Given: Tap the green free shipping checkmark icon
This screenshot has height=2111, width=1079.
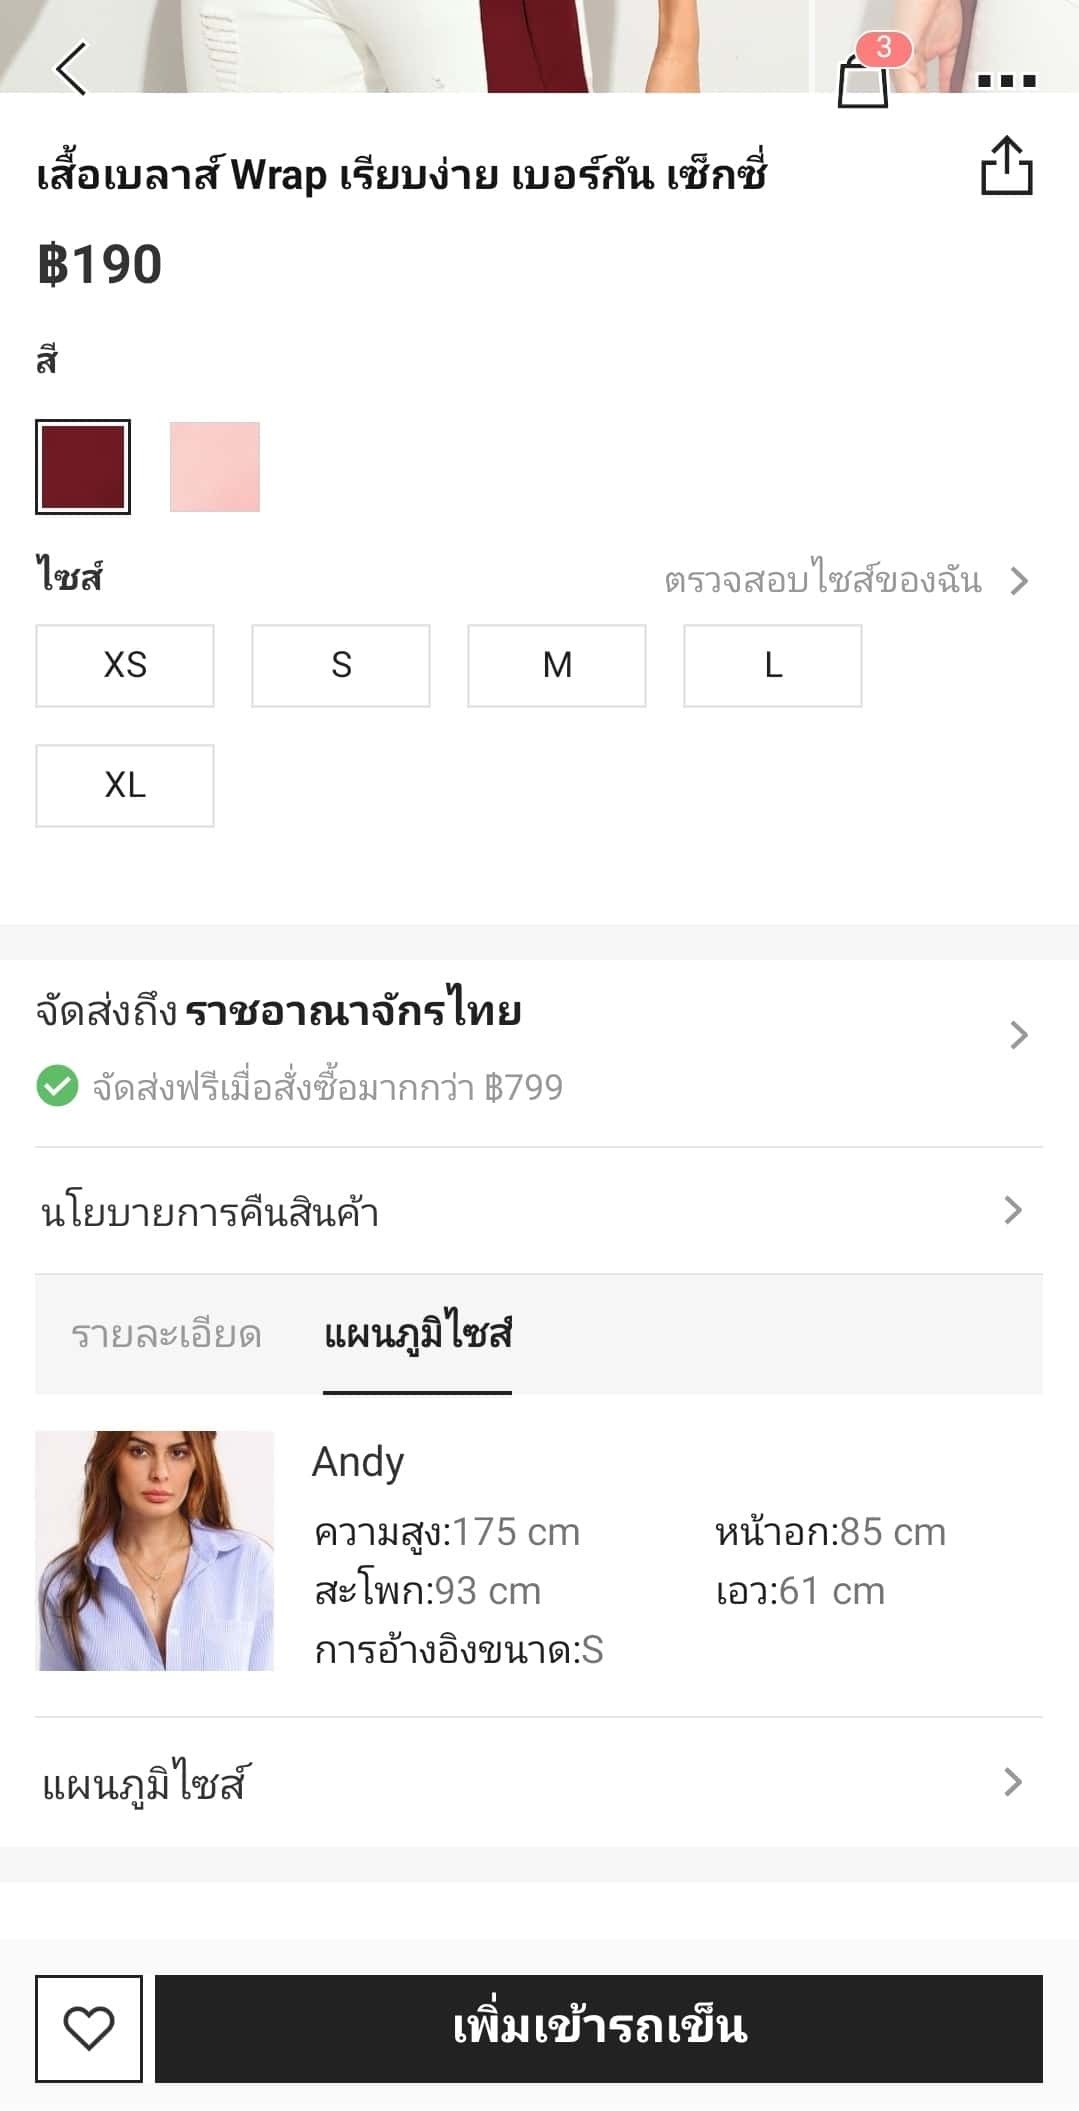Looking at the screenshot, I should click(x=57, y=1086).
